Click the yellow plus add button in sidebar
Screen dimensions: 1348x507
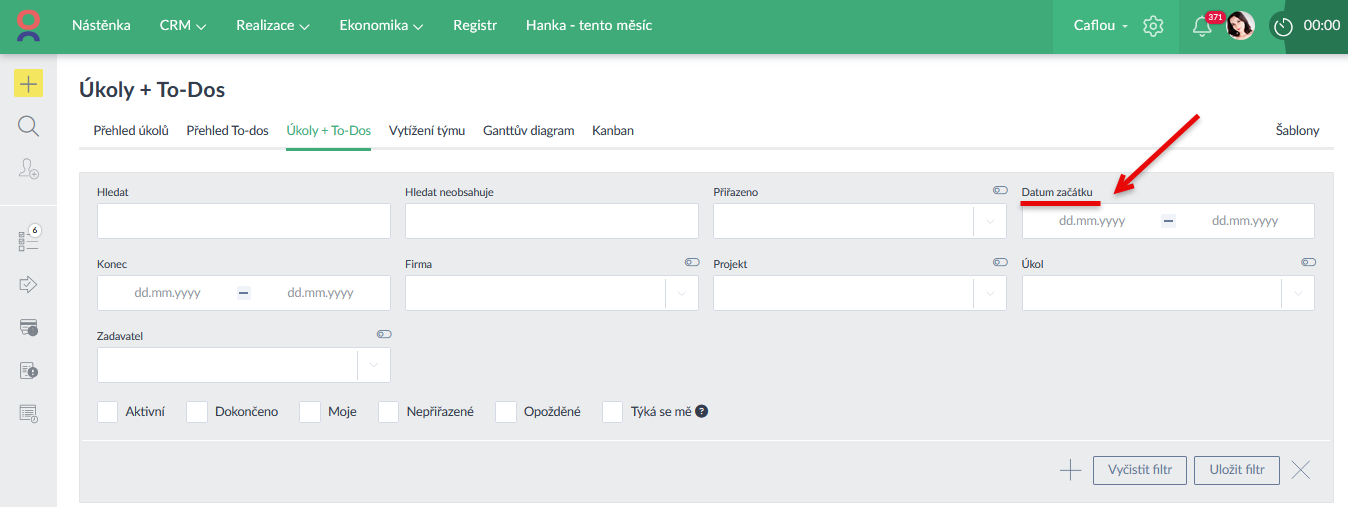[28, 84]
